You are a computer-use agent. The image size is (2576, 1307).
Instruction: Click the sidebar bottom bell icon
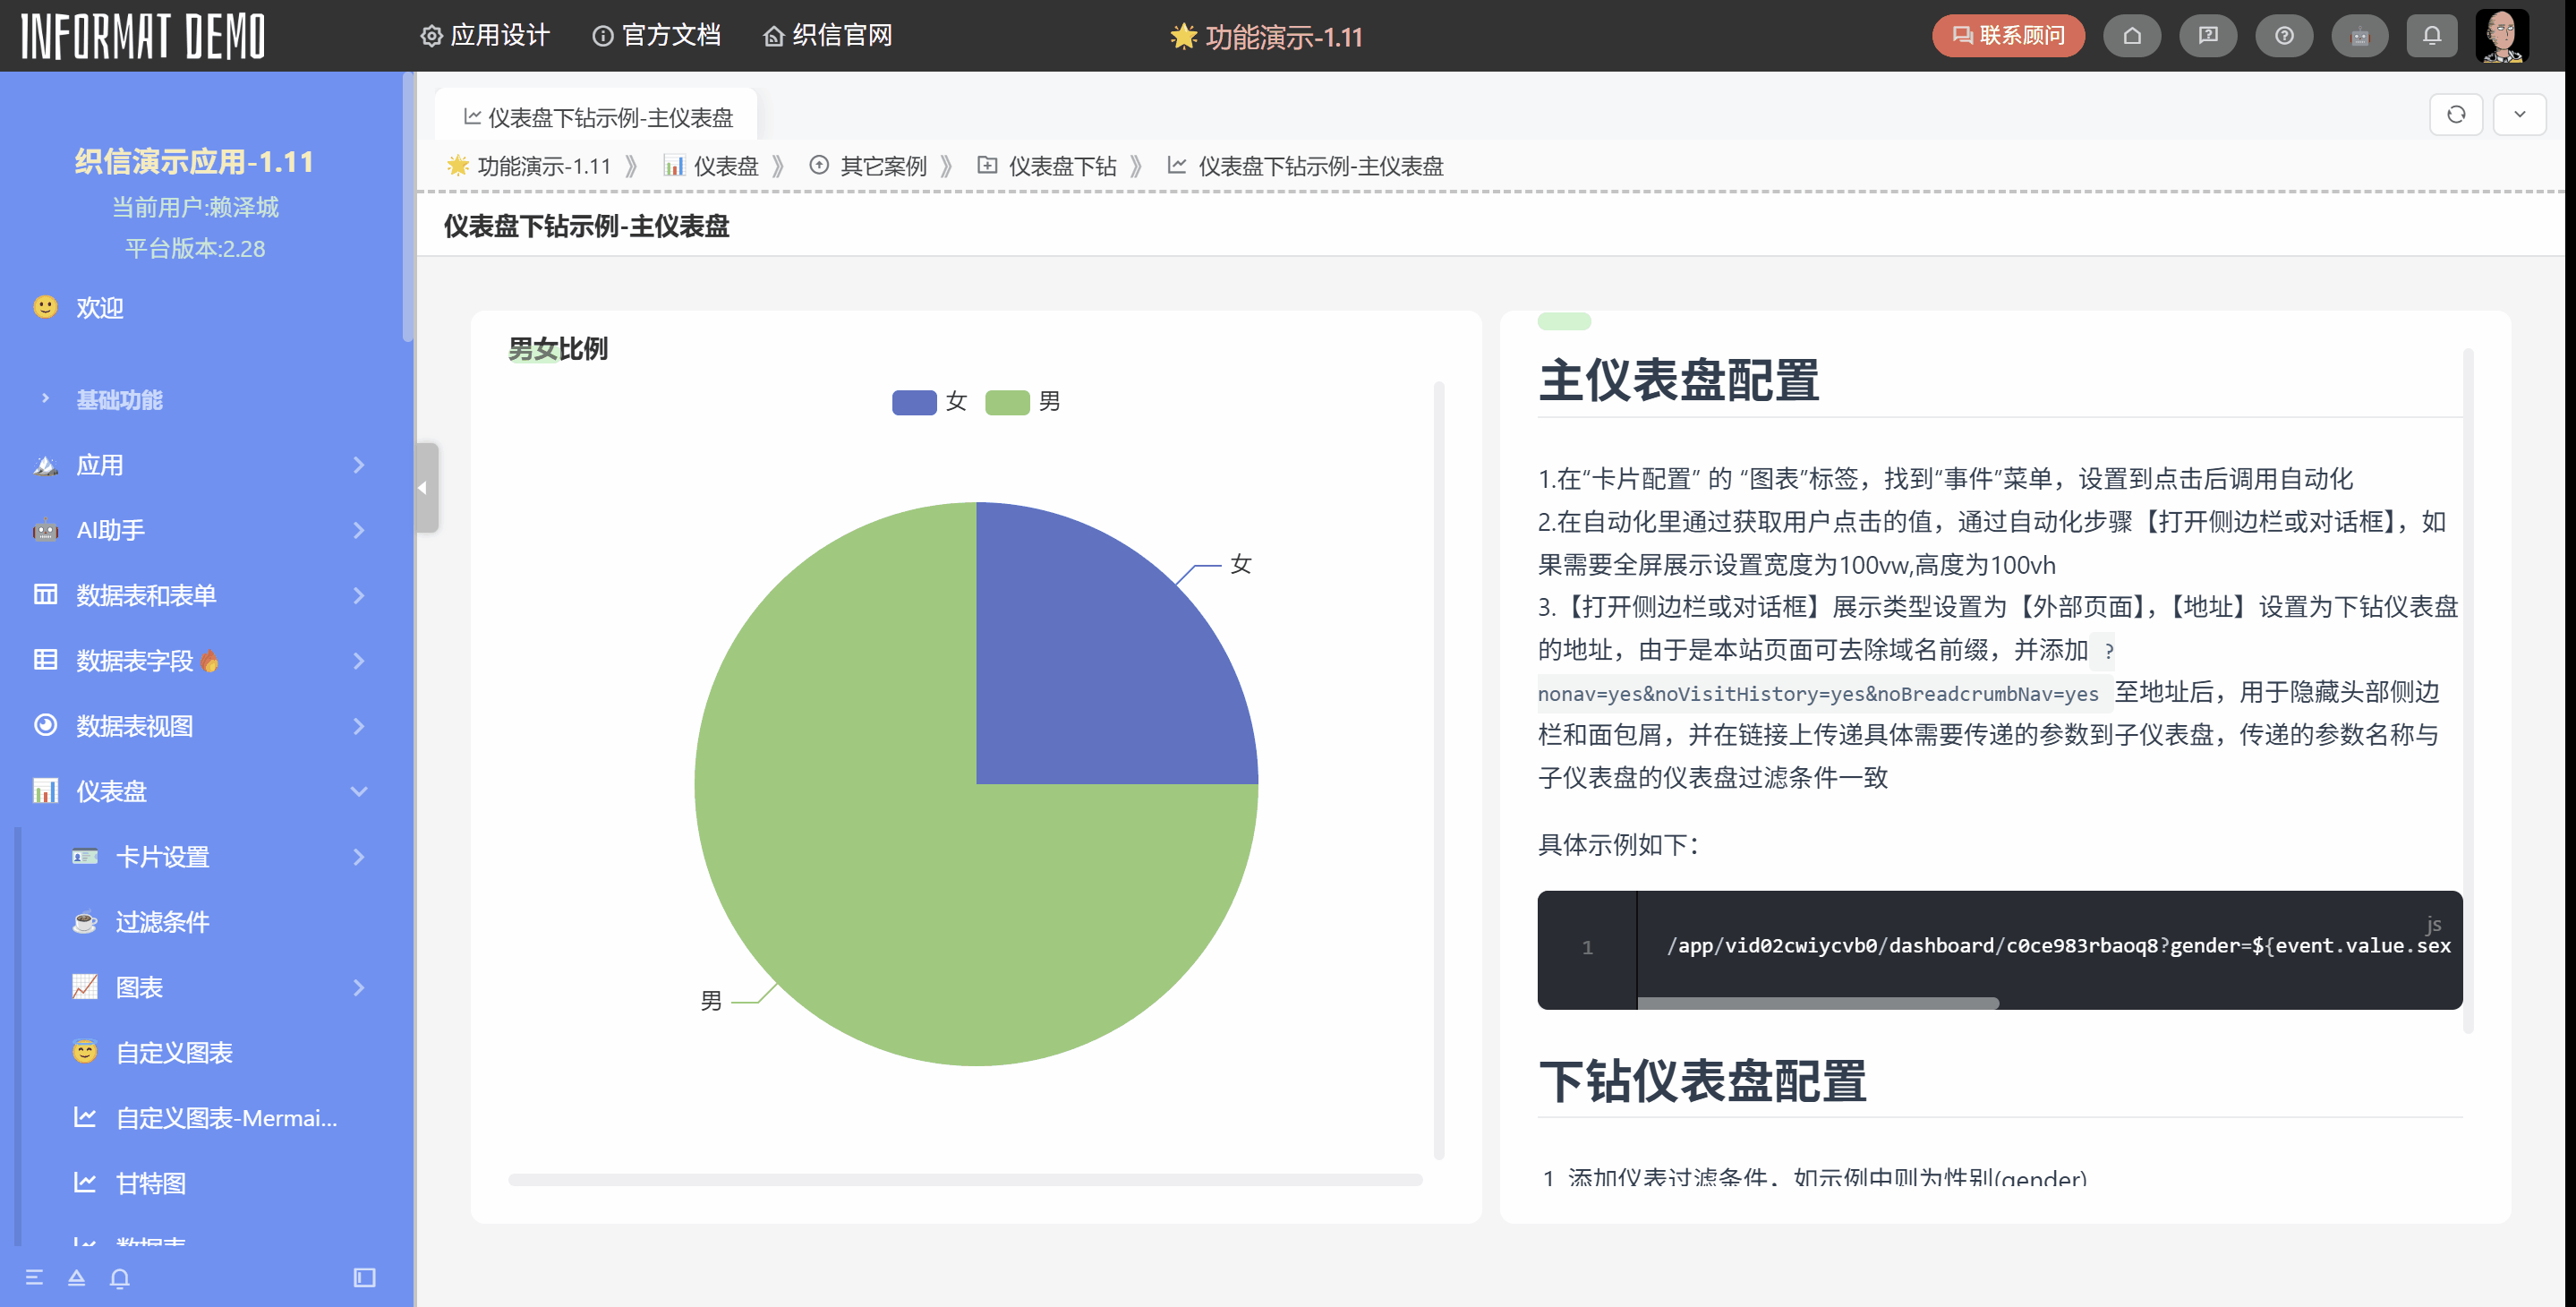pos(120,1277)
